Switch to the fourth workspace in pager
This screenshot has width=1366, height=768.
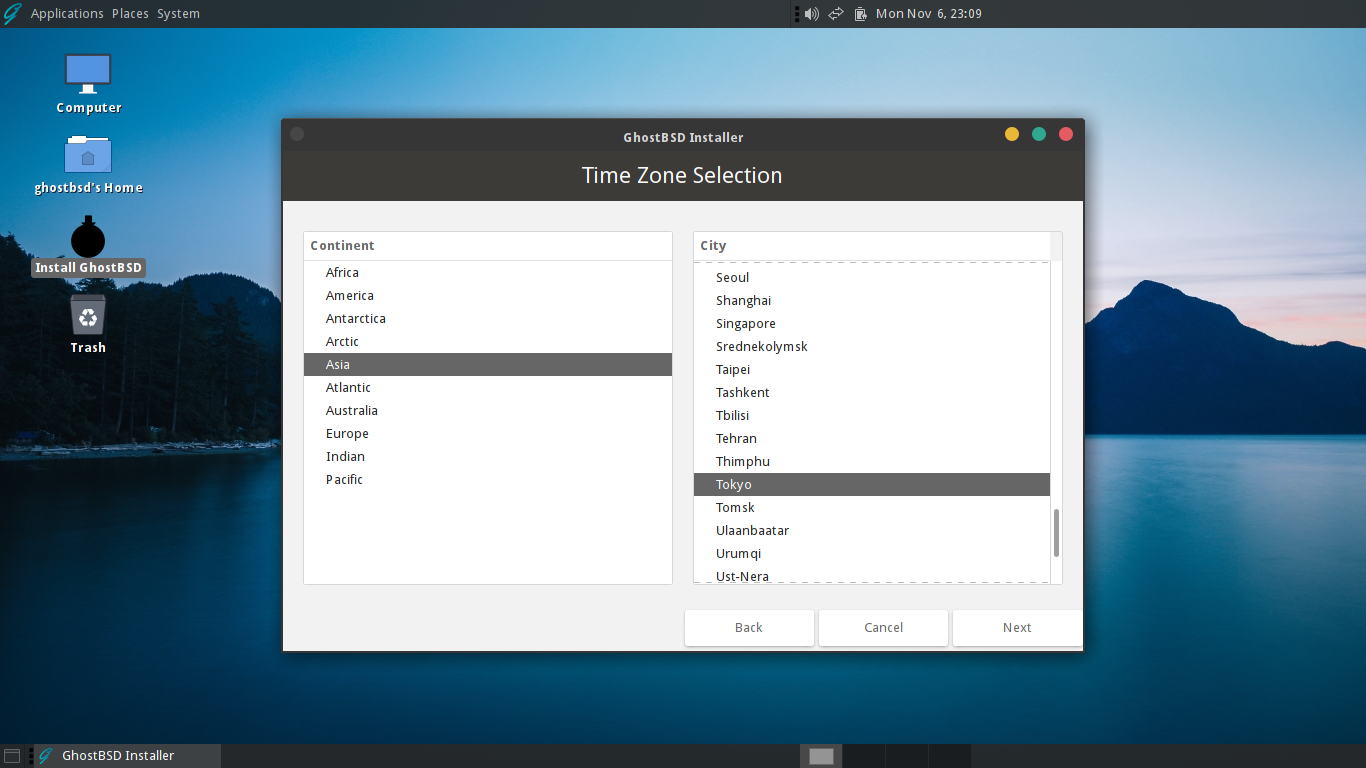[950, 756]
